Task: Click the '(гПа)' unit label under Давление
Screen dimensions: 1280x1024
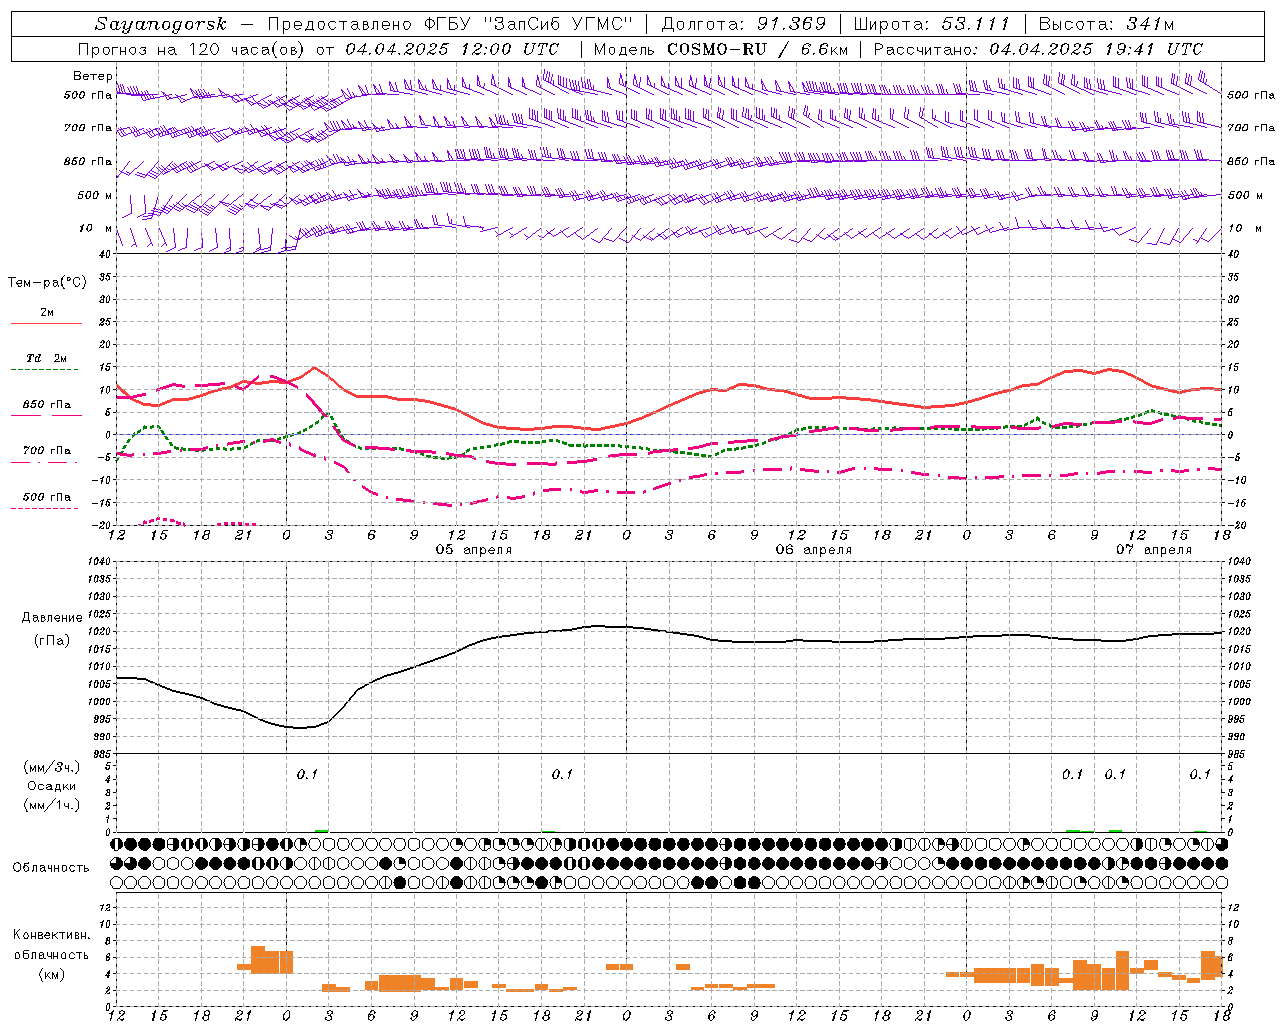Action: (x=52, y=641)
